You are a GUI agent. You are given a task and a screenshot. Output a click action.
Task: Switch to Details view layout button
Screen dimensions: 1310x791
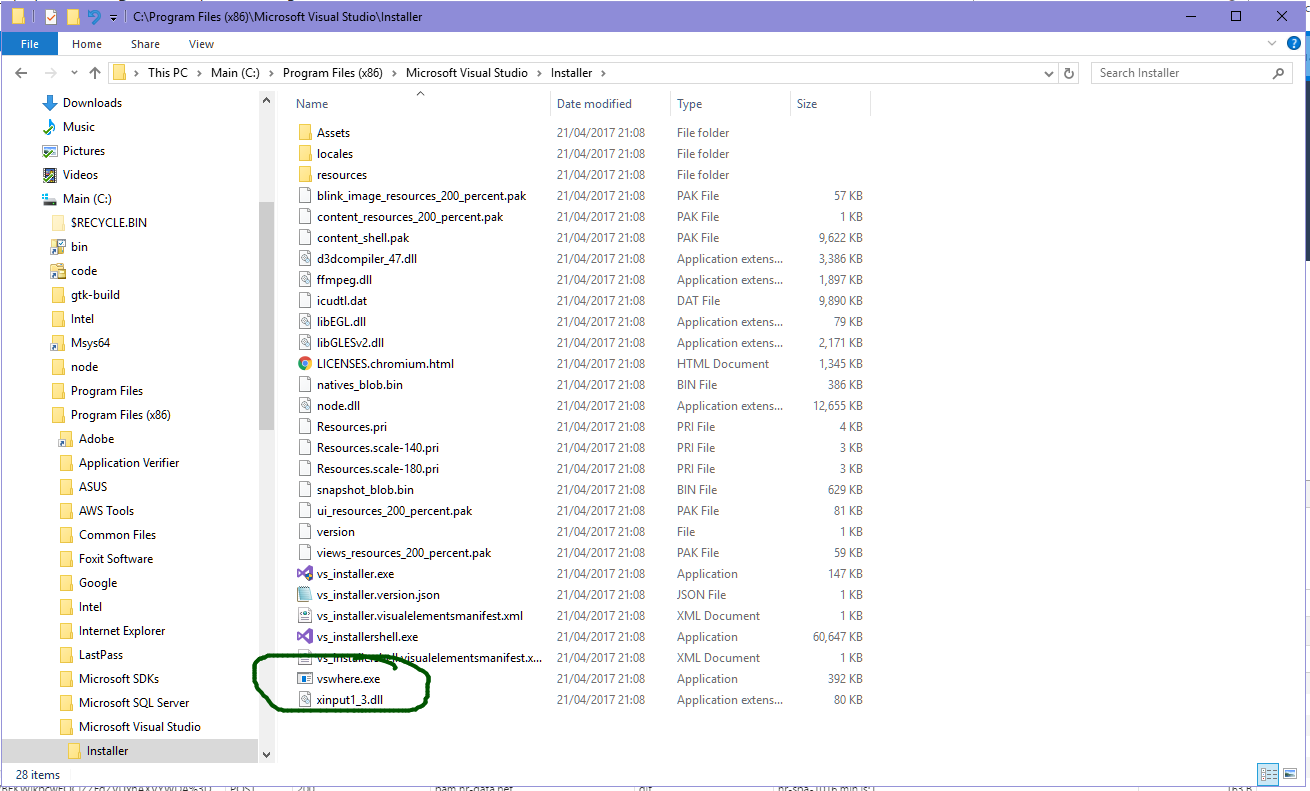(1268, 774)
